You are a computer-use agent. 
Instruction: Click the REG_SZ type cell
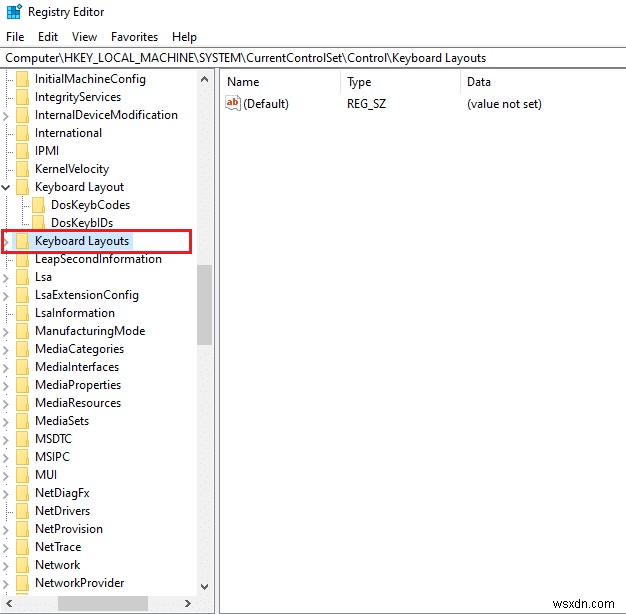[366, 104]
